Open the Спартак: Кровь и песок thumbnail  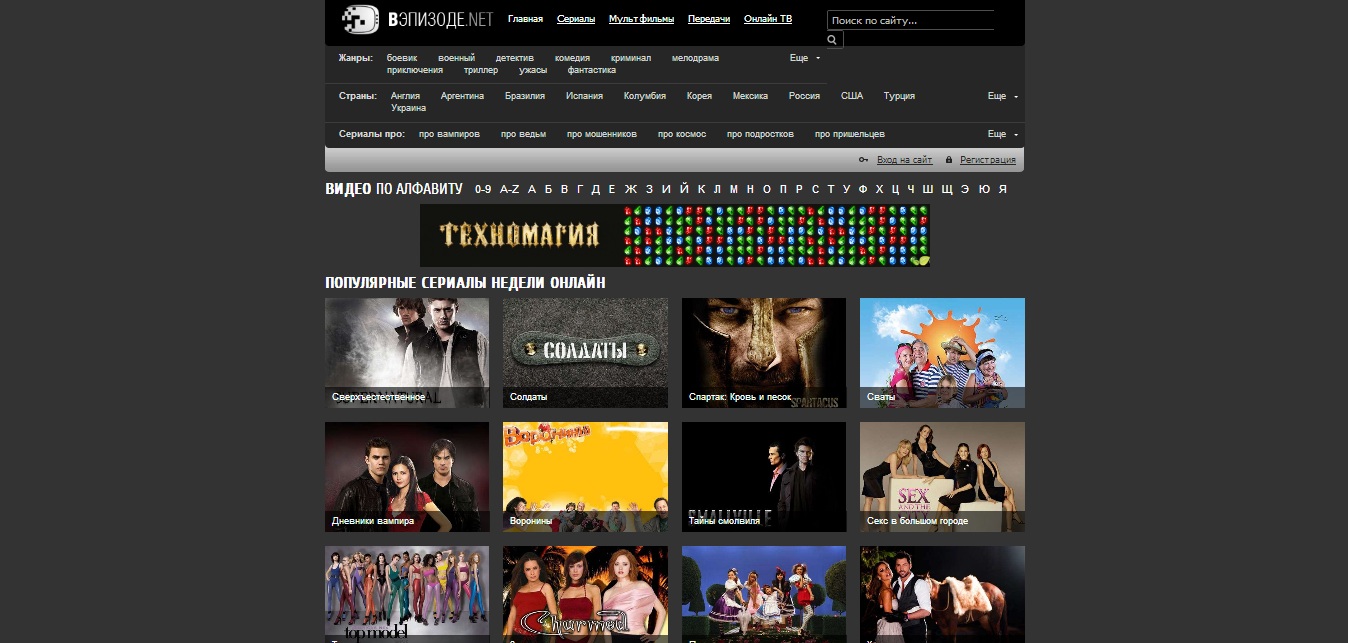[x=764, y=352]
